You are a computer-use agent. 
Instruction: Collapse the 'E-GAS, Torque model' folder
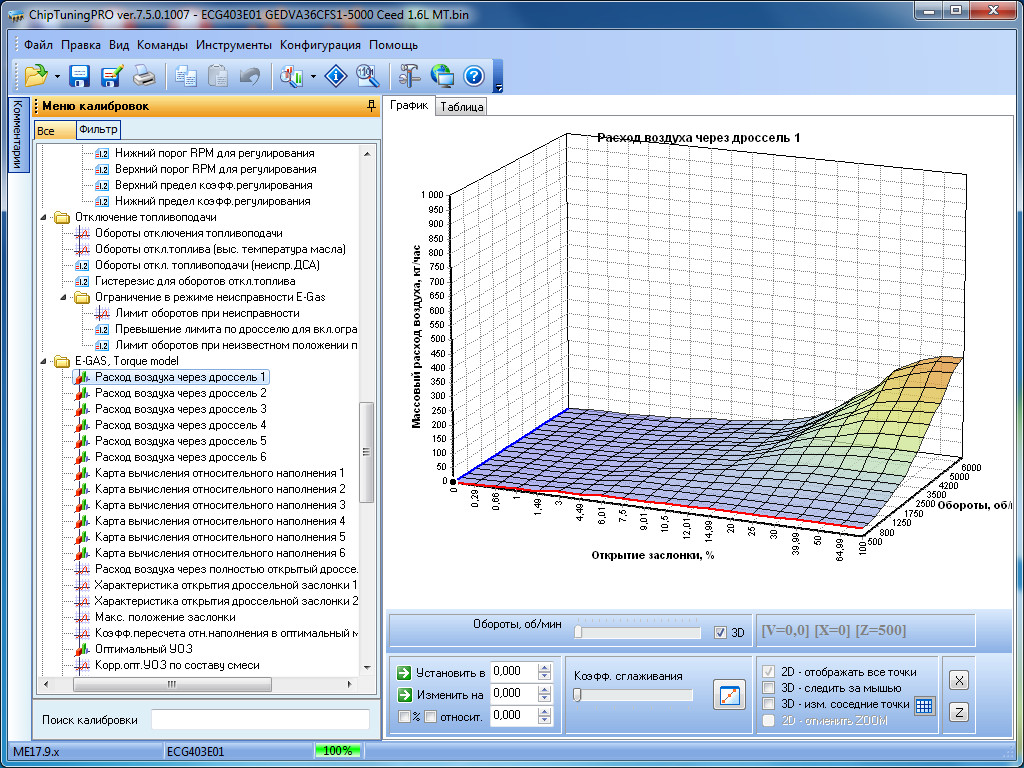44,361
